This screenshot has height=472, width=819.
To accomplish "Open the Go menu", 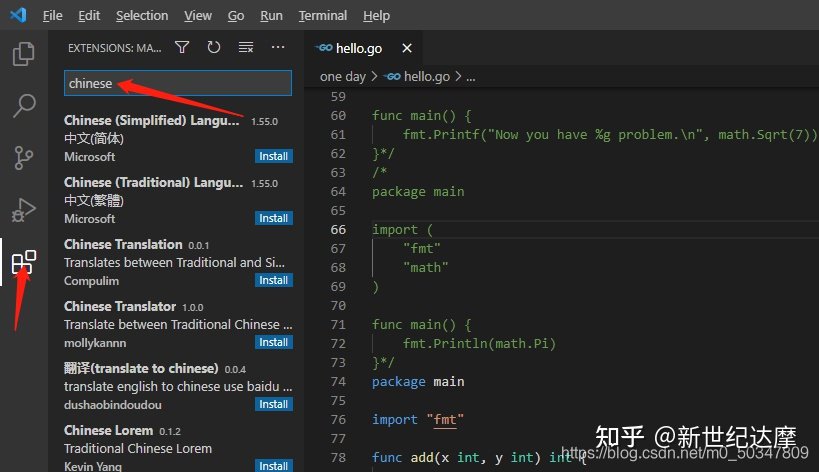I will point(236,16).
